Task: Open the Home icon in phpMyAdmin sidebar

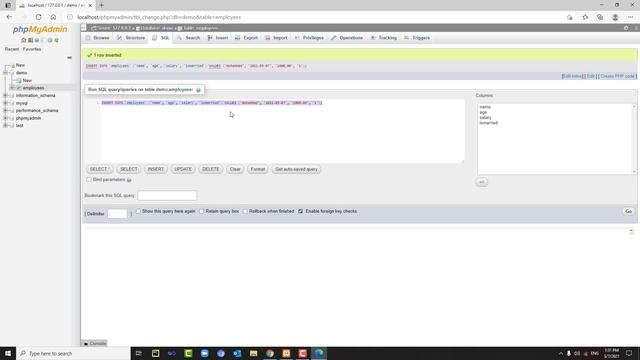Action: (x=23, y=40)
